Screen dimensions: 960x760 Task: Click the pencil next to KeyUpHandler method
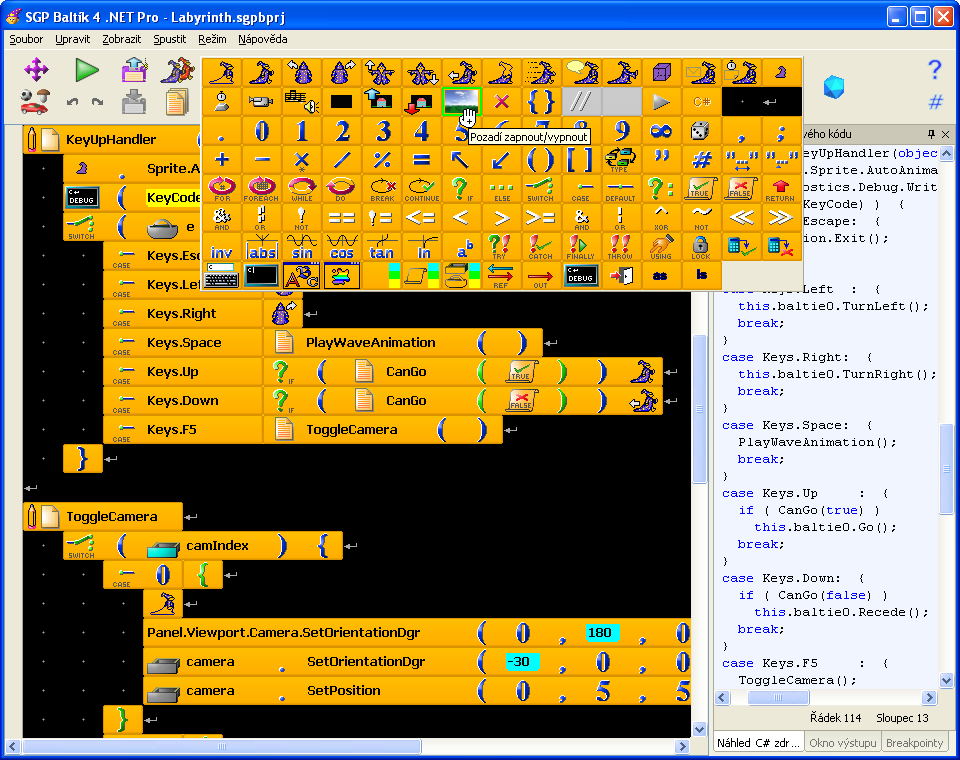point(33,139)
